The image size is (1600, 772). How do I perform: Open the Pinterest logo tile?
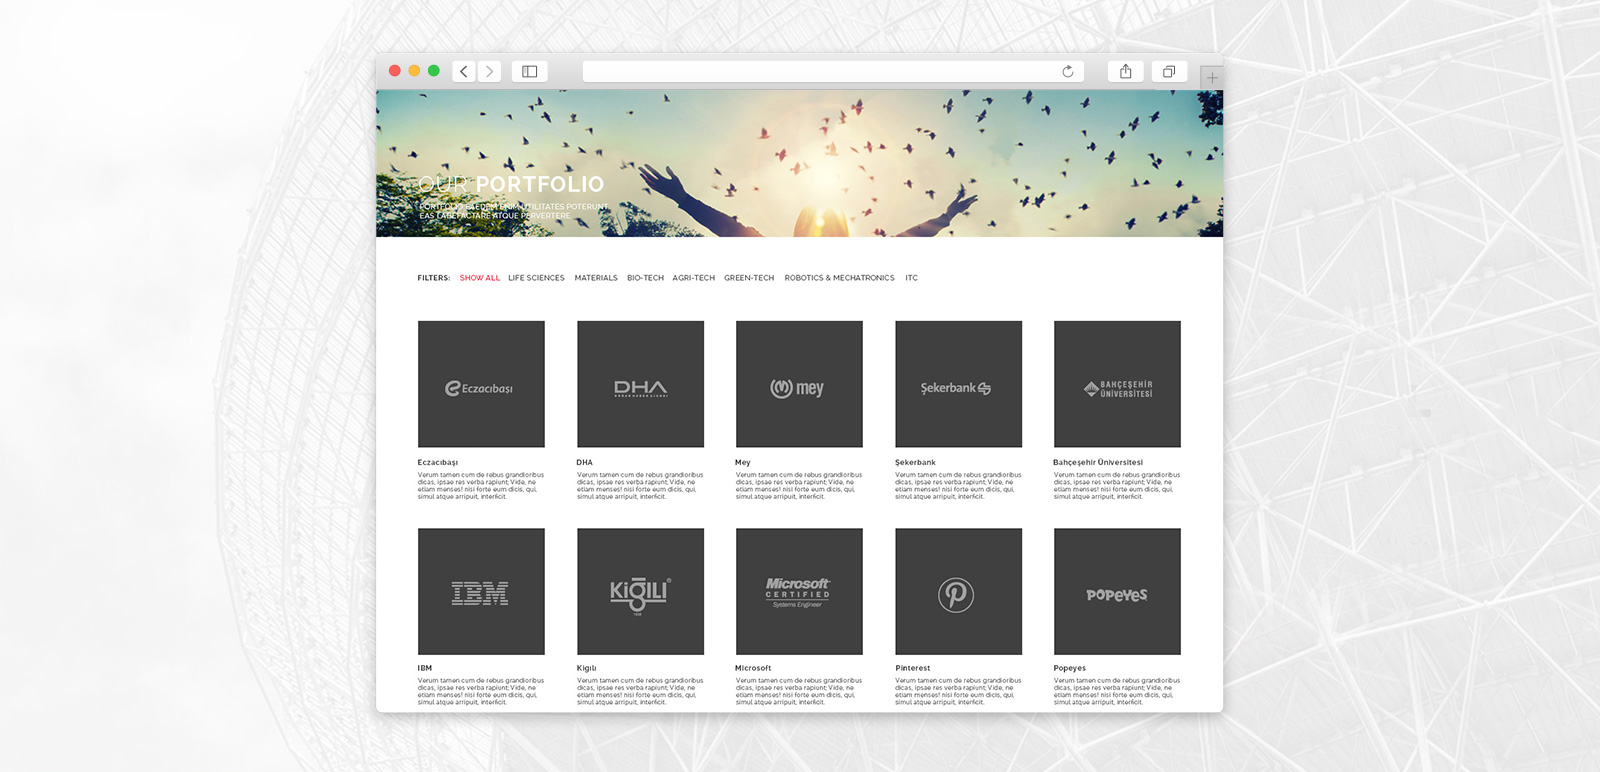pyautogui.click(x=958, y=591)
